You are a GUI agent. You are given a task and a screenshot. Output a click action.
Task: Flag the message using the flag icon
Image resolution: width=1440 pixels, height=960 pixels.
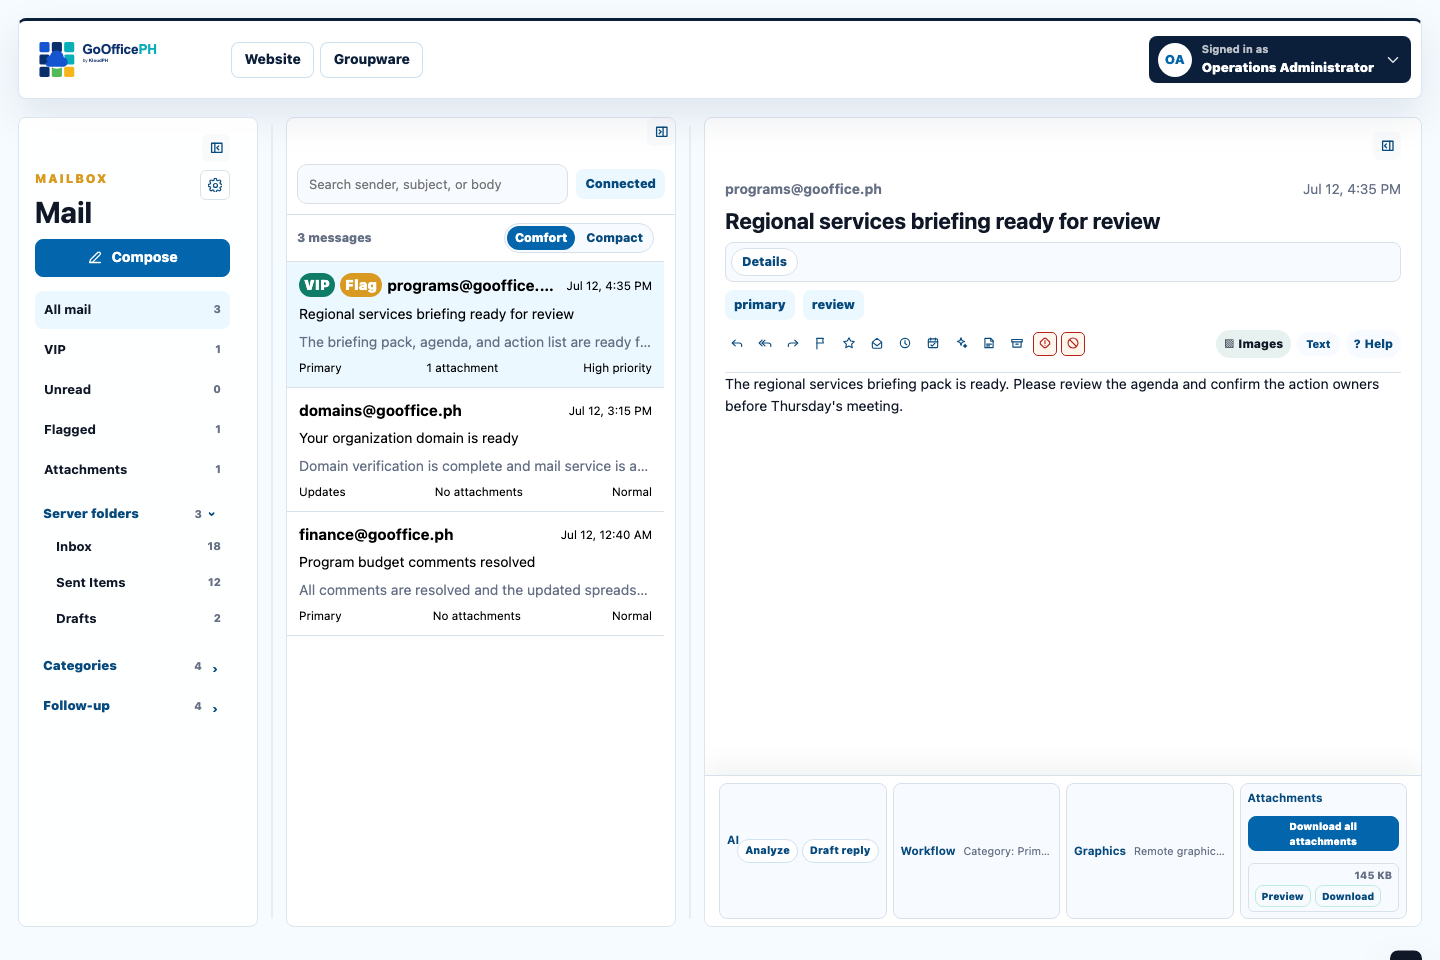pyautogui.click(x=820, y=344)
